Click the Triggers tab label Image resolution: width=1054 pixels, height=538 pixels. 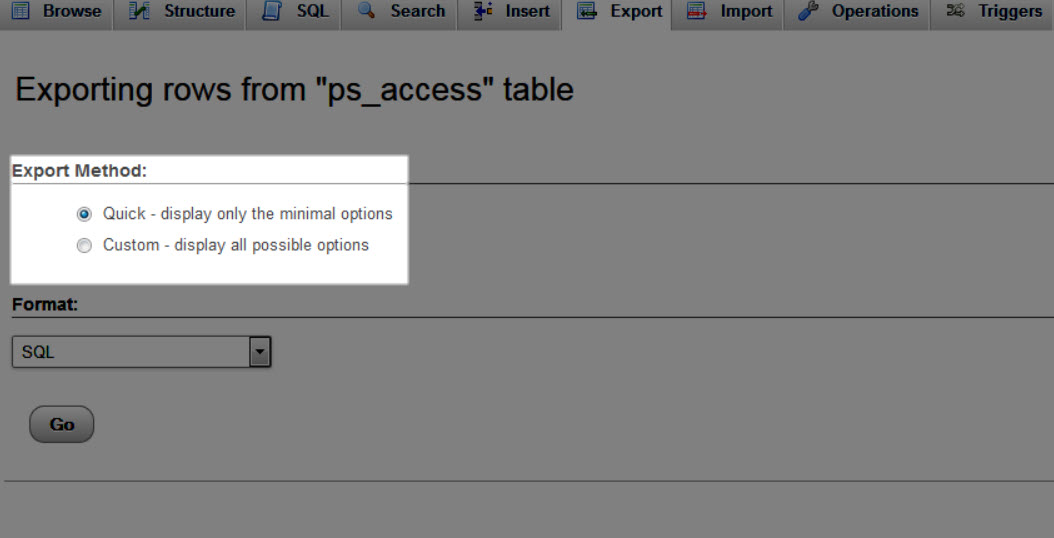click(x=1010, y=12)
